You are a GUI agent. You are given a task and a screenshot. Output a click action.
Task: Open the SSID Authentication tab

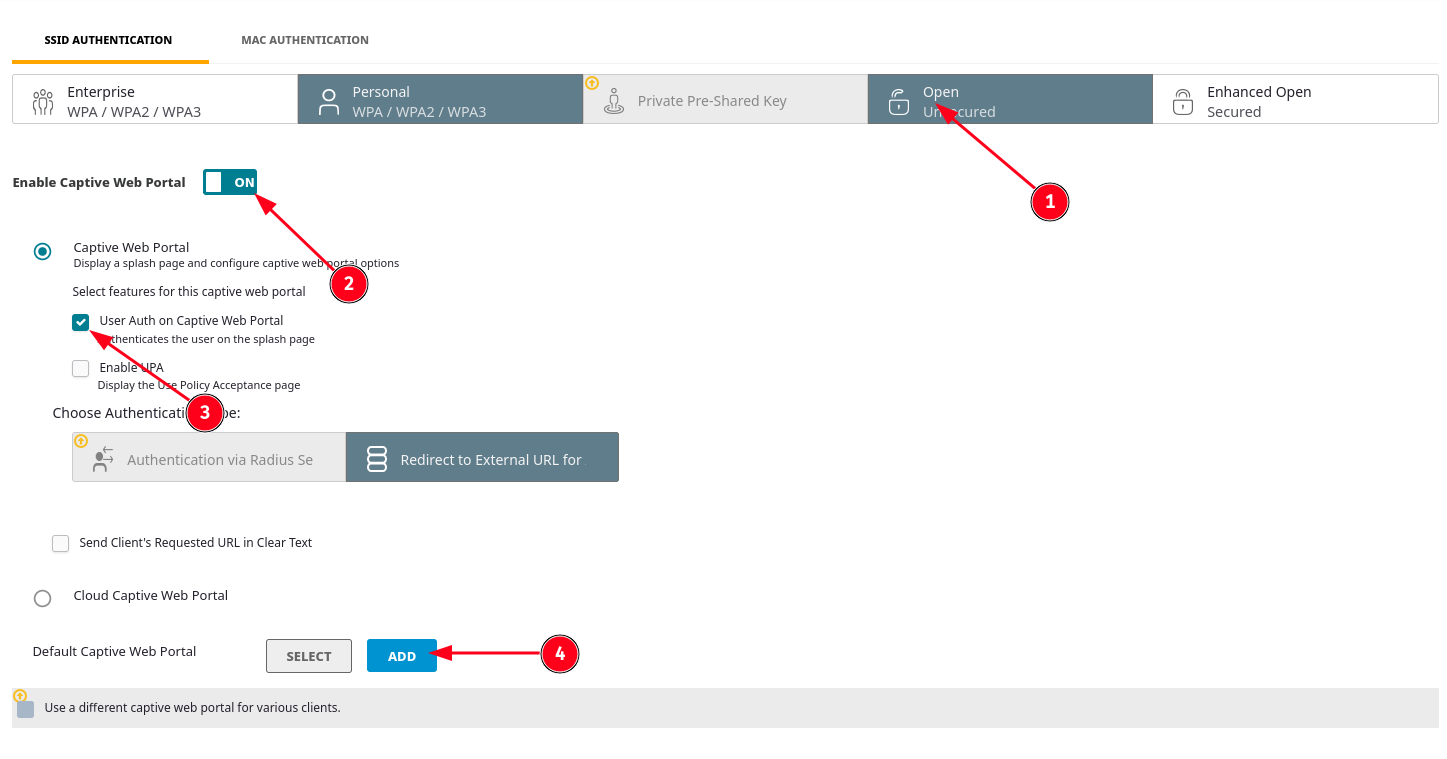point(108,40)
